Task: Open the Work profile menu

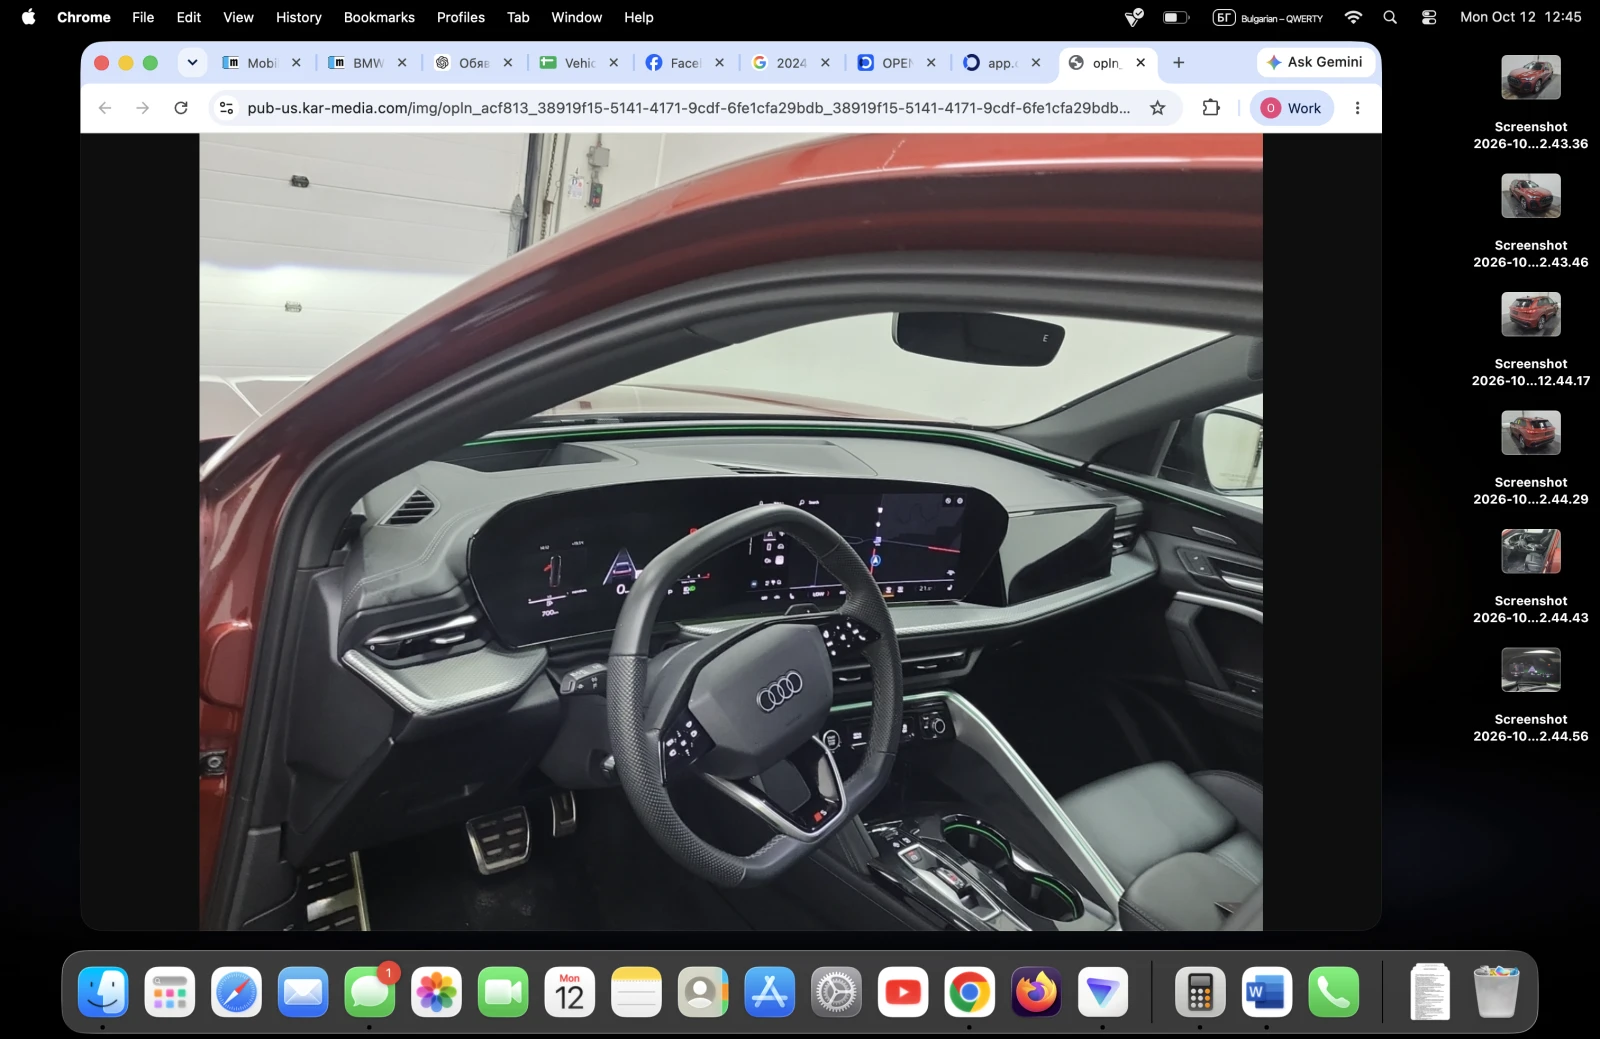Action: 1291,108
